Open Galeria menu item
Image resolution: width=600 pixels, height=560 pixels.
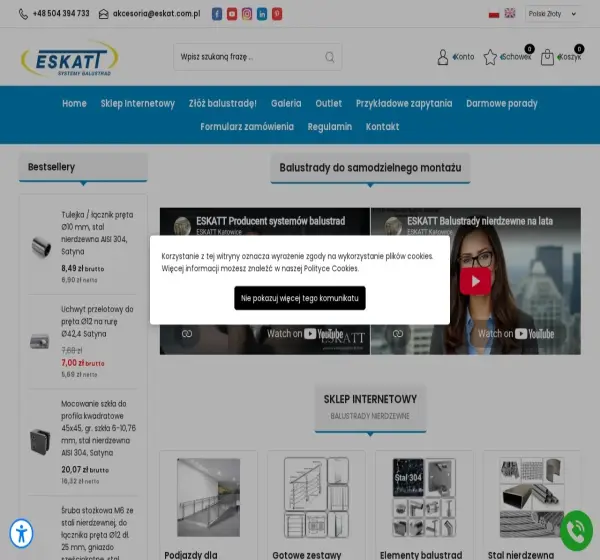click(x=286, y=103)
